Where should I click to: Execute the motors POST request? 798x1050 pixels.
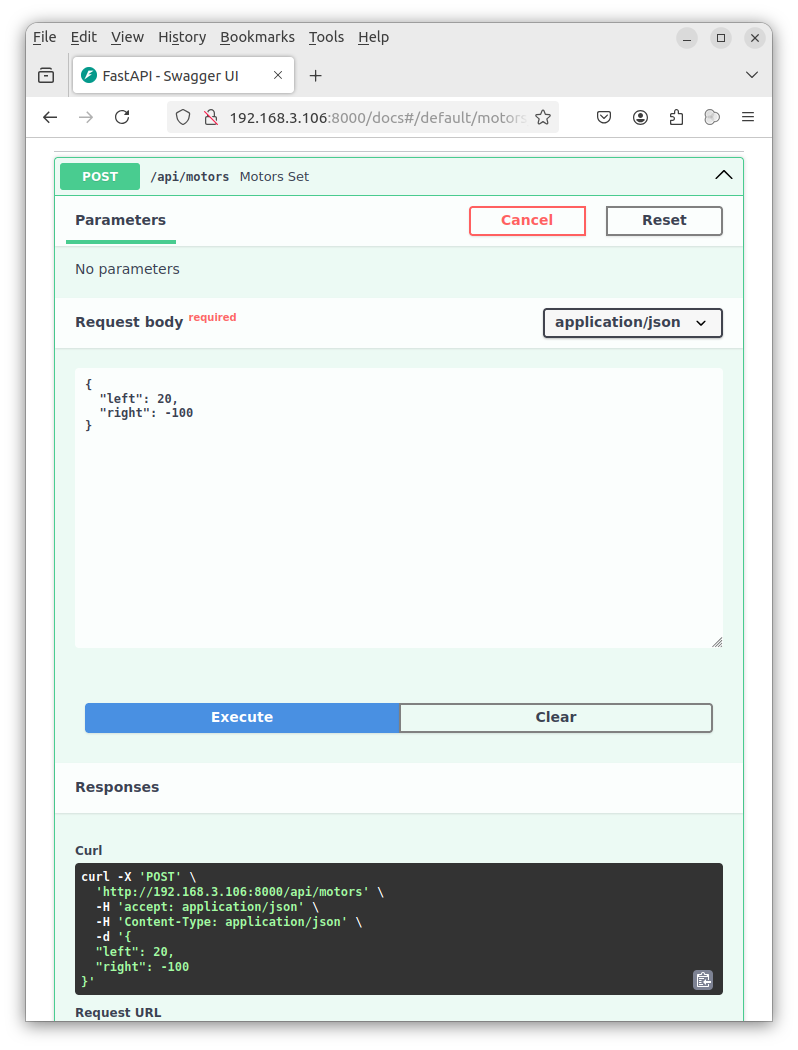click(x=242, y=718)
